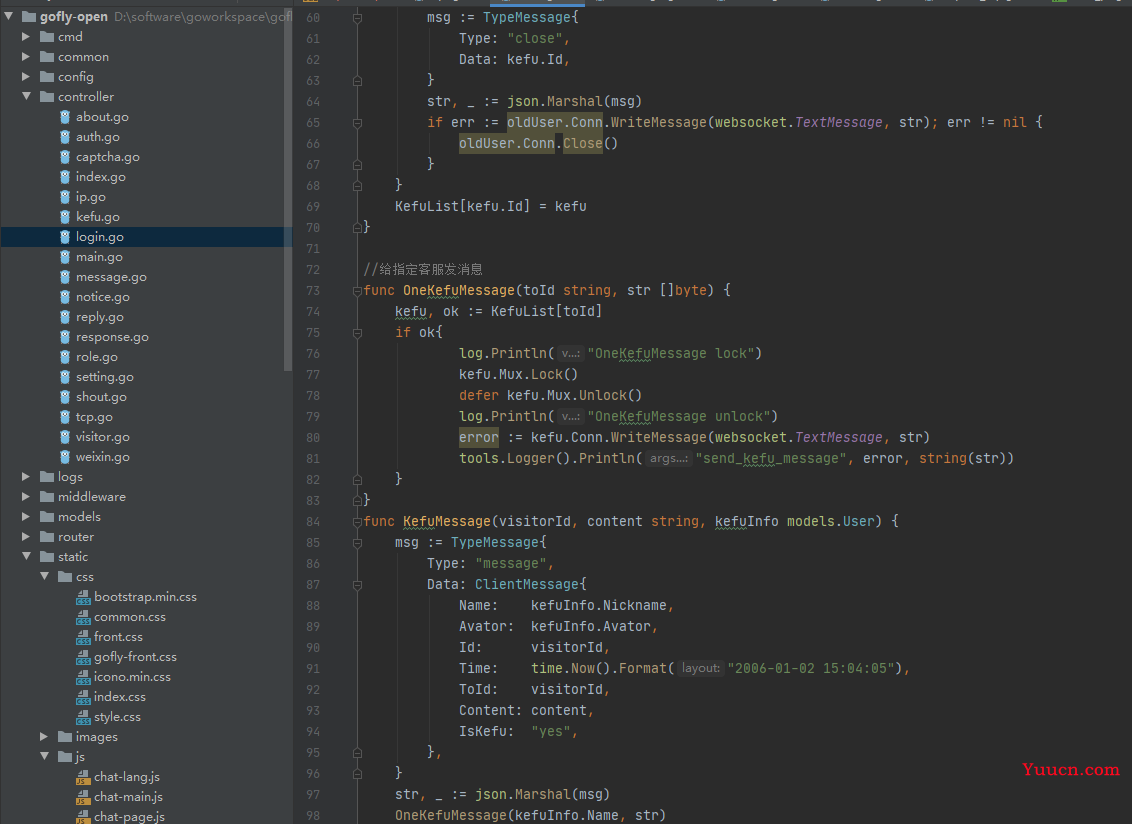Image resolution: width=1132 pixels, height=824 pixels.
Task: Open ip.go file
Action: click(x=90, y=196)
